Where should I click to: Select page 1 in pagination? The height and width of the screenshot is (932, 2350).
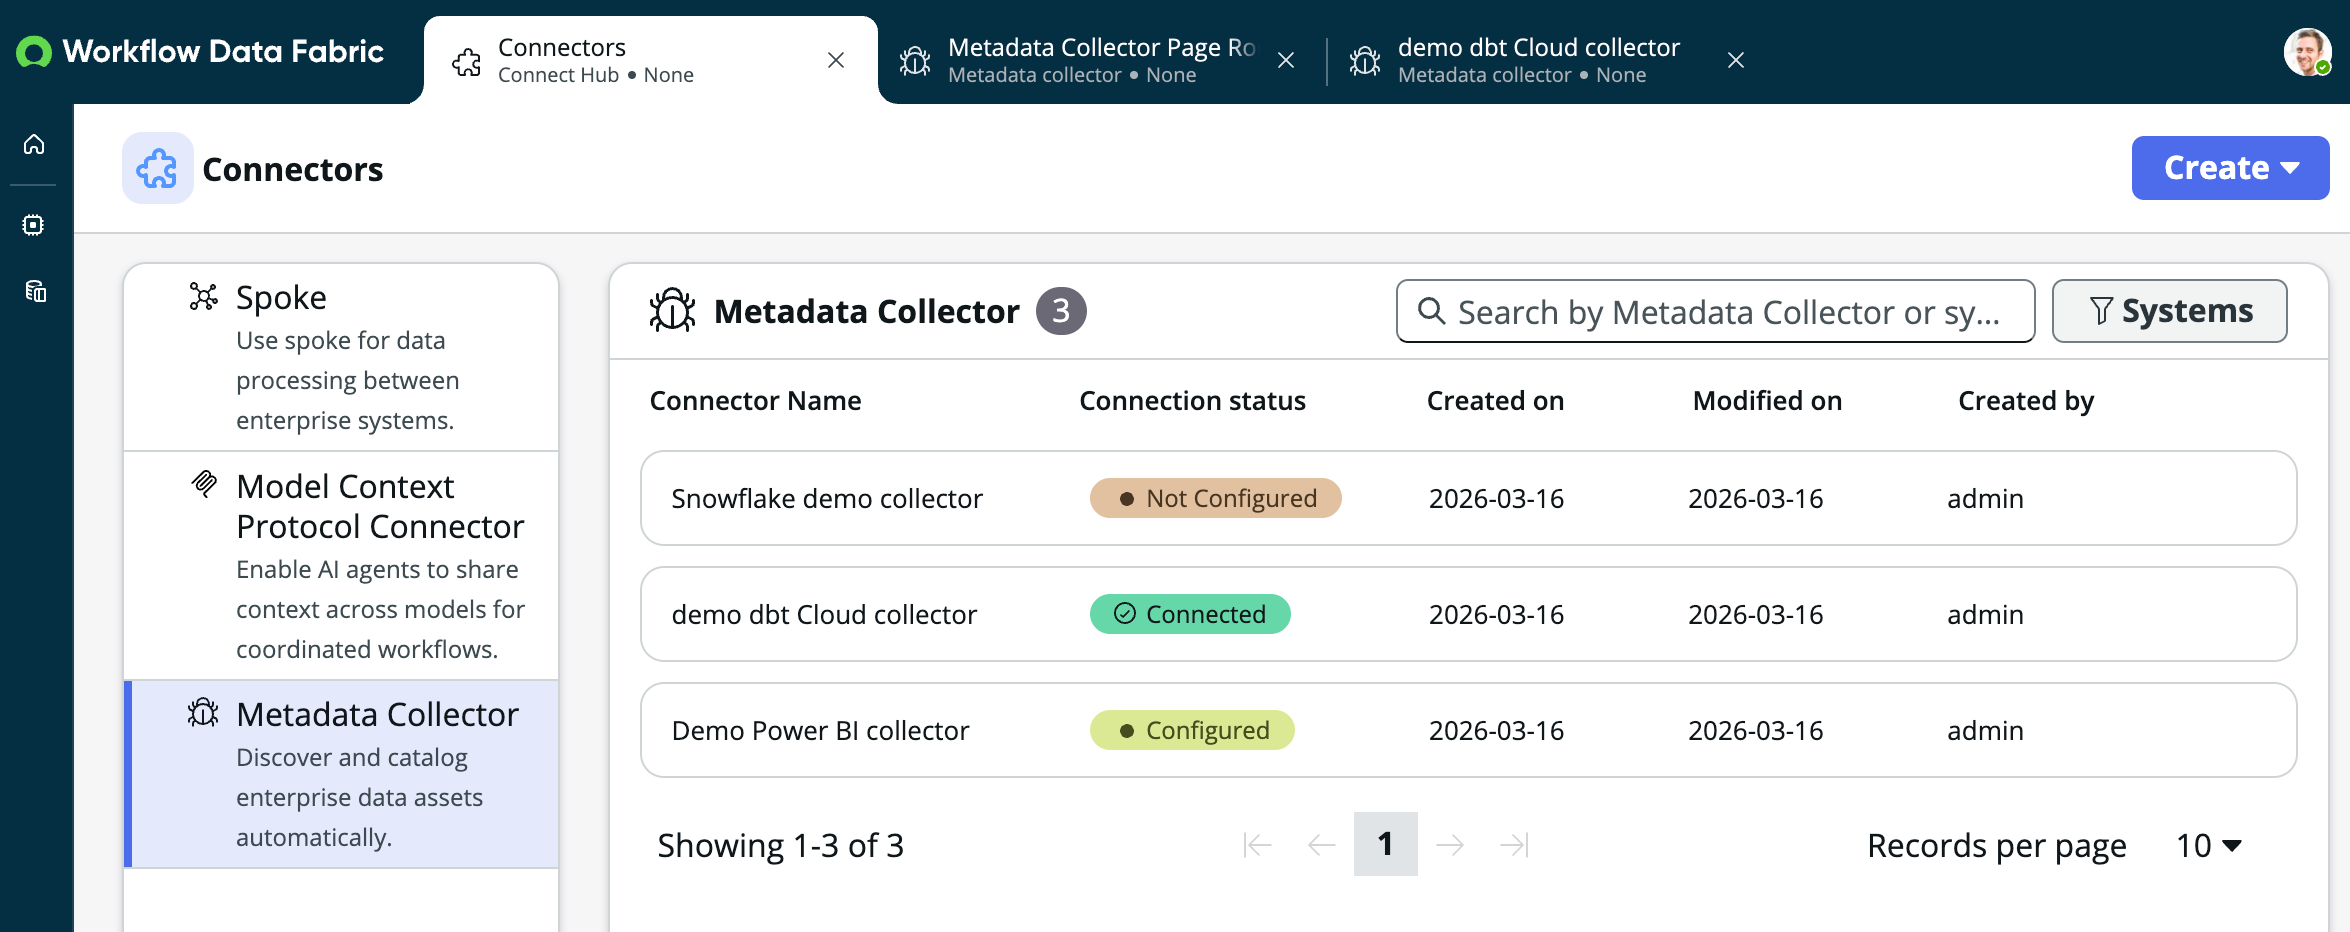pyautogui.click(x=1385, y=844)
